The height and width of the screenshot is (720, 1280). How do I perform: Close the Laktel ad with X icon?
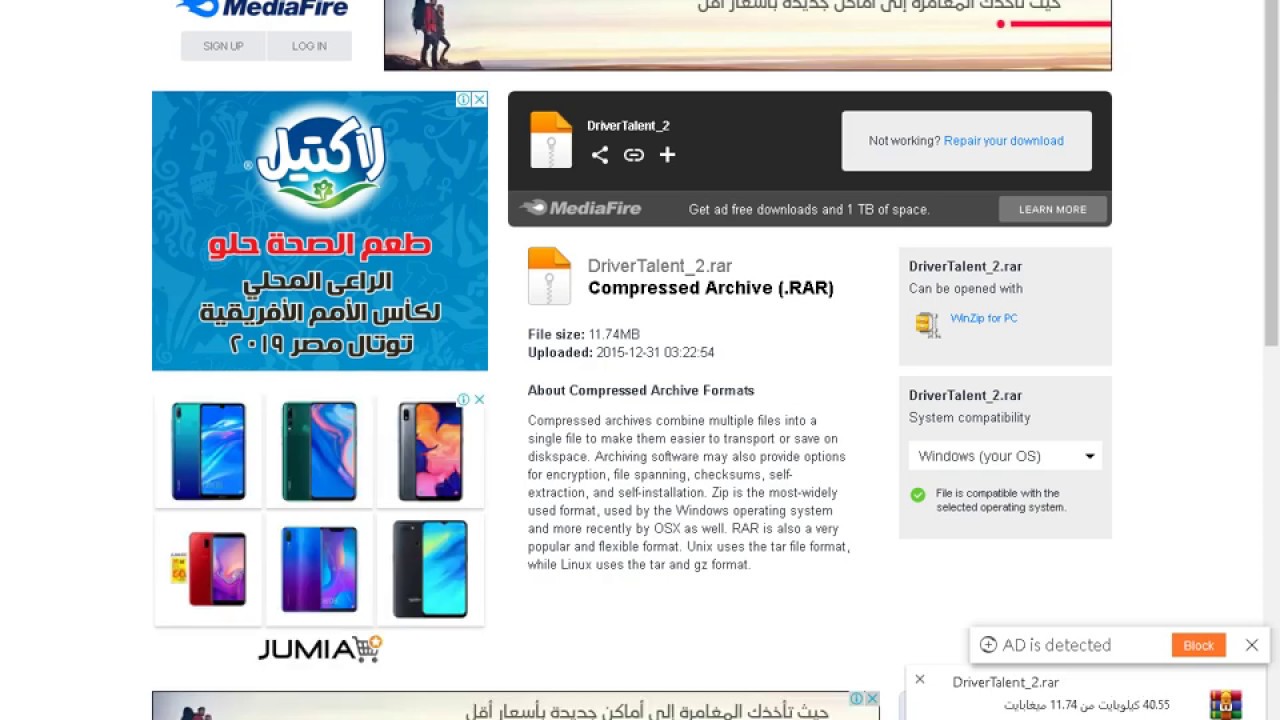[x=480, y=99]
